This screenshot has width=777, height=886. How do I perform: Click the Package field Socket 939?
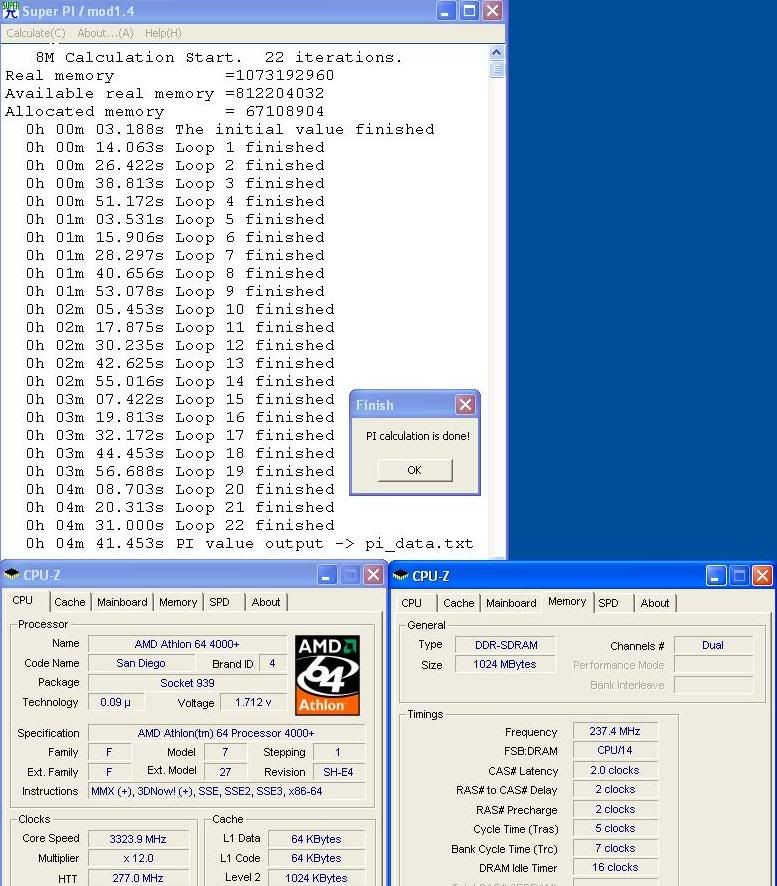click(187, 683)
